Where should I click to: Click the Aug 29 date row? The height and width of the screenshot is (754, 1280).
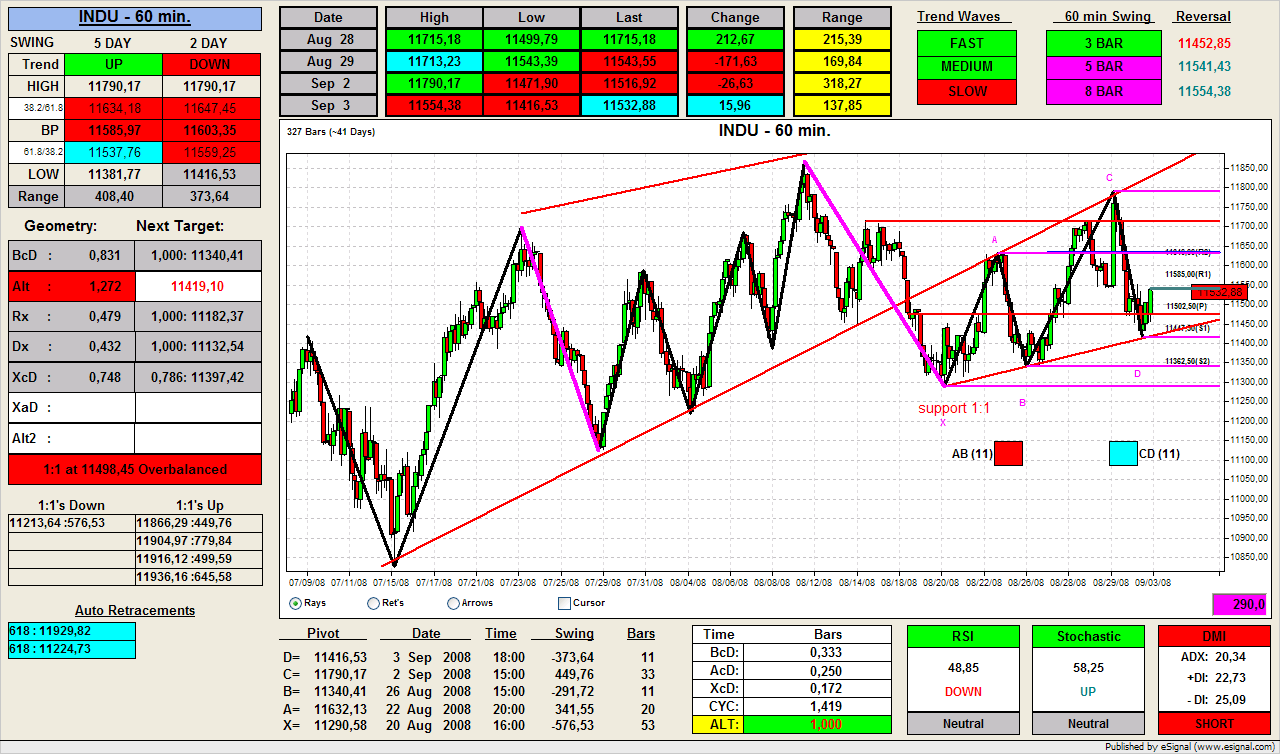[328, 62]
